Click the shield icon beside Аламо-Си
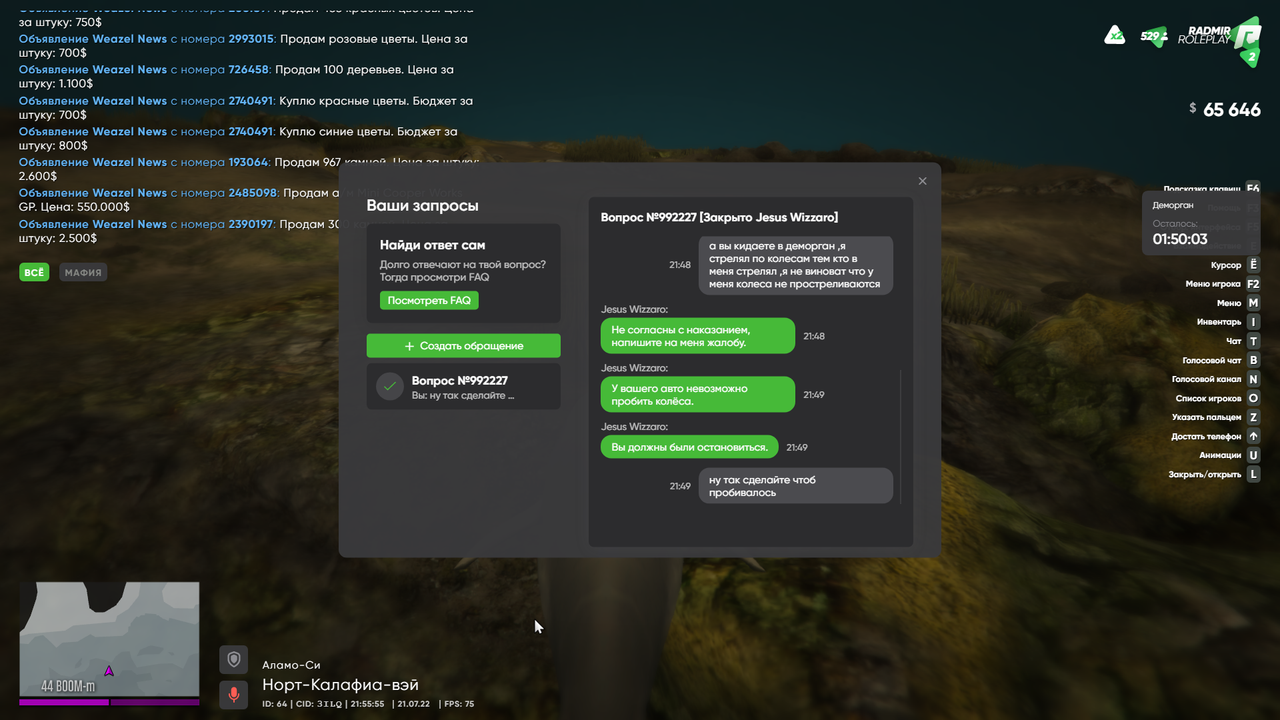The height and width of the screenshot is (720, 1280). pyautogui.click(x=234, y=660)
